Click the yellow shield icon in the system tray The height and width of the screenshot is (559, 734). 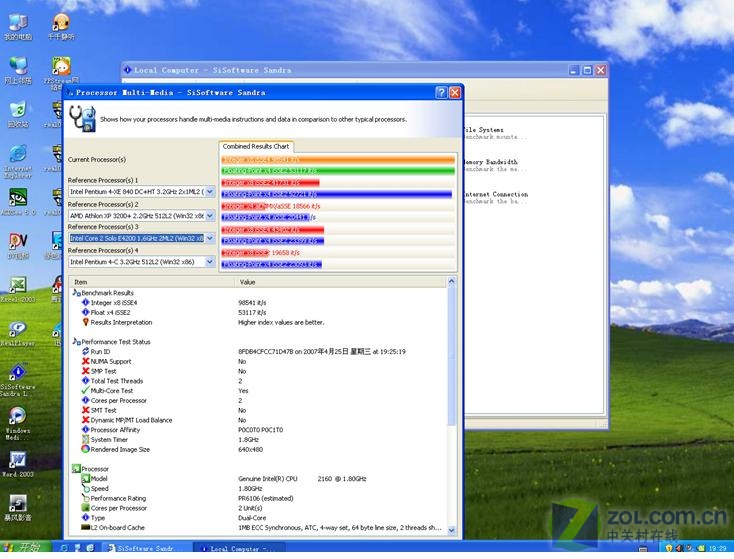pyautogui.click(x=668, y=548)
